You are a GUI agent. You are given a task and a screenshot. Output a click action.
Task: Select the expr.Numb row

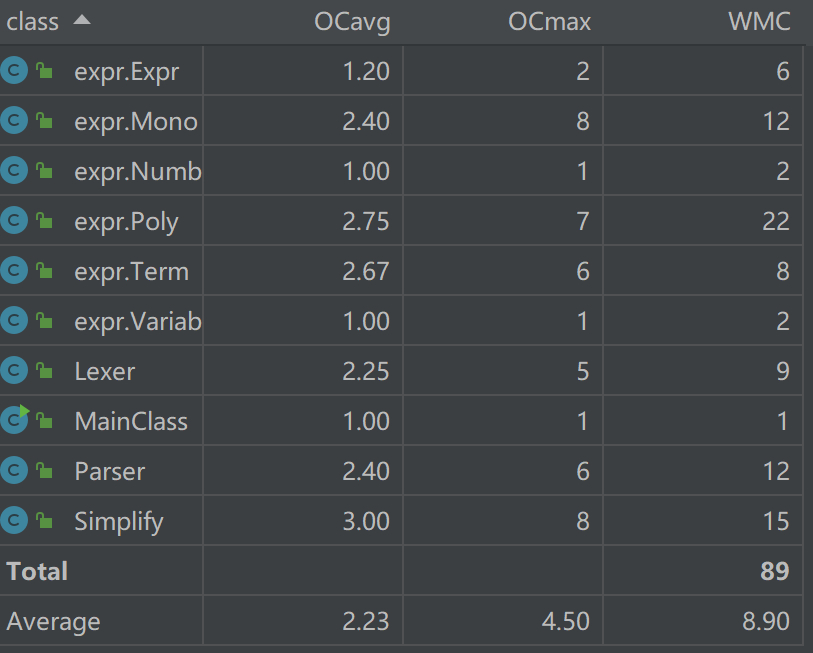tap(138, 171)
